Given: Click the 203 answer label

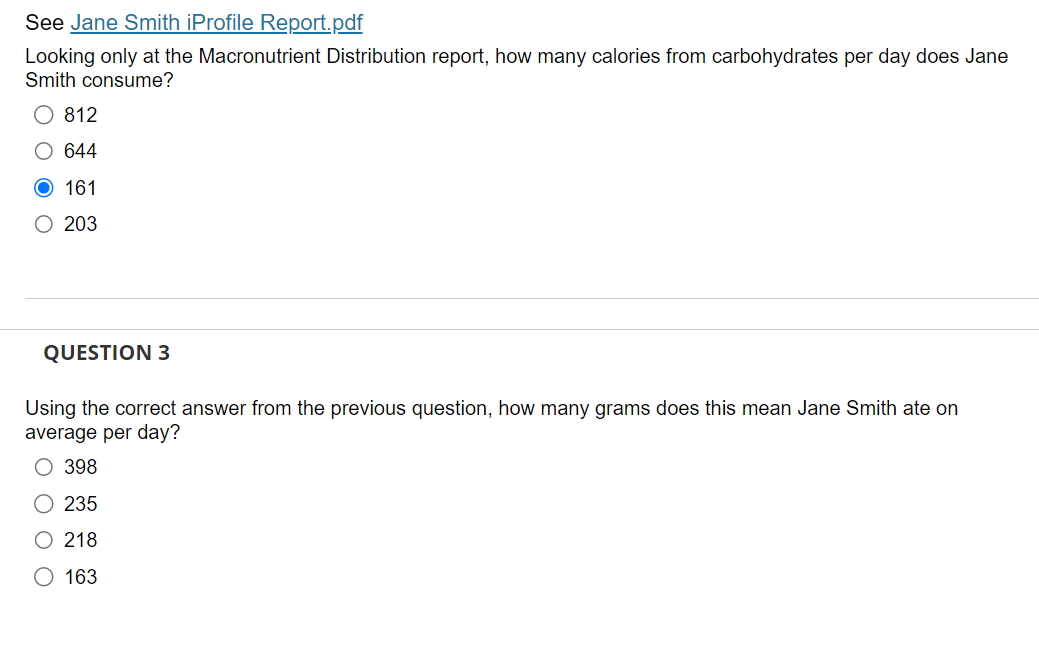Looking at the screenshot, I should (x=79, y=224).
